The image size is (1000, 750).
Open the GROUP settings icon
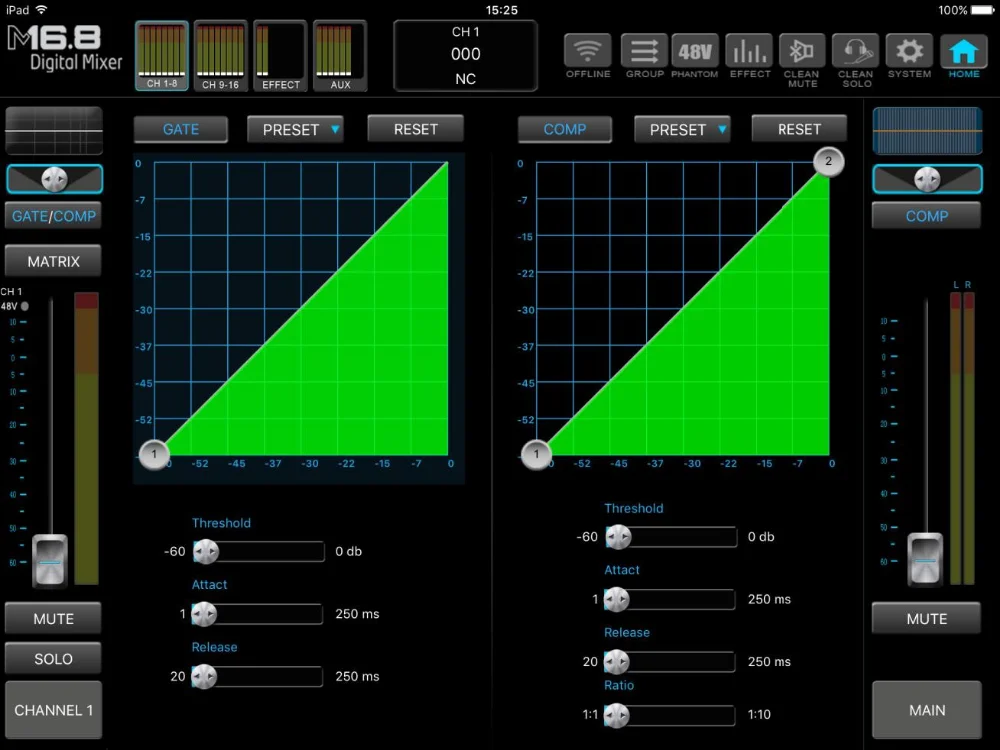click(x=644, y=51)
